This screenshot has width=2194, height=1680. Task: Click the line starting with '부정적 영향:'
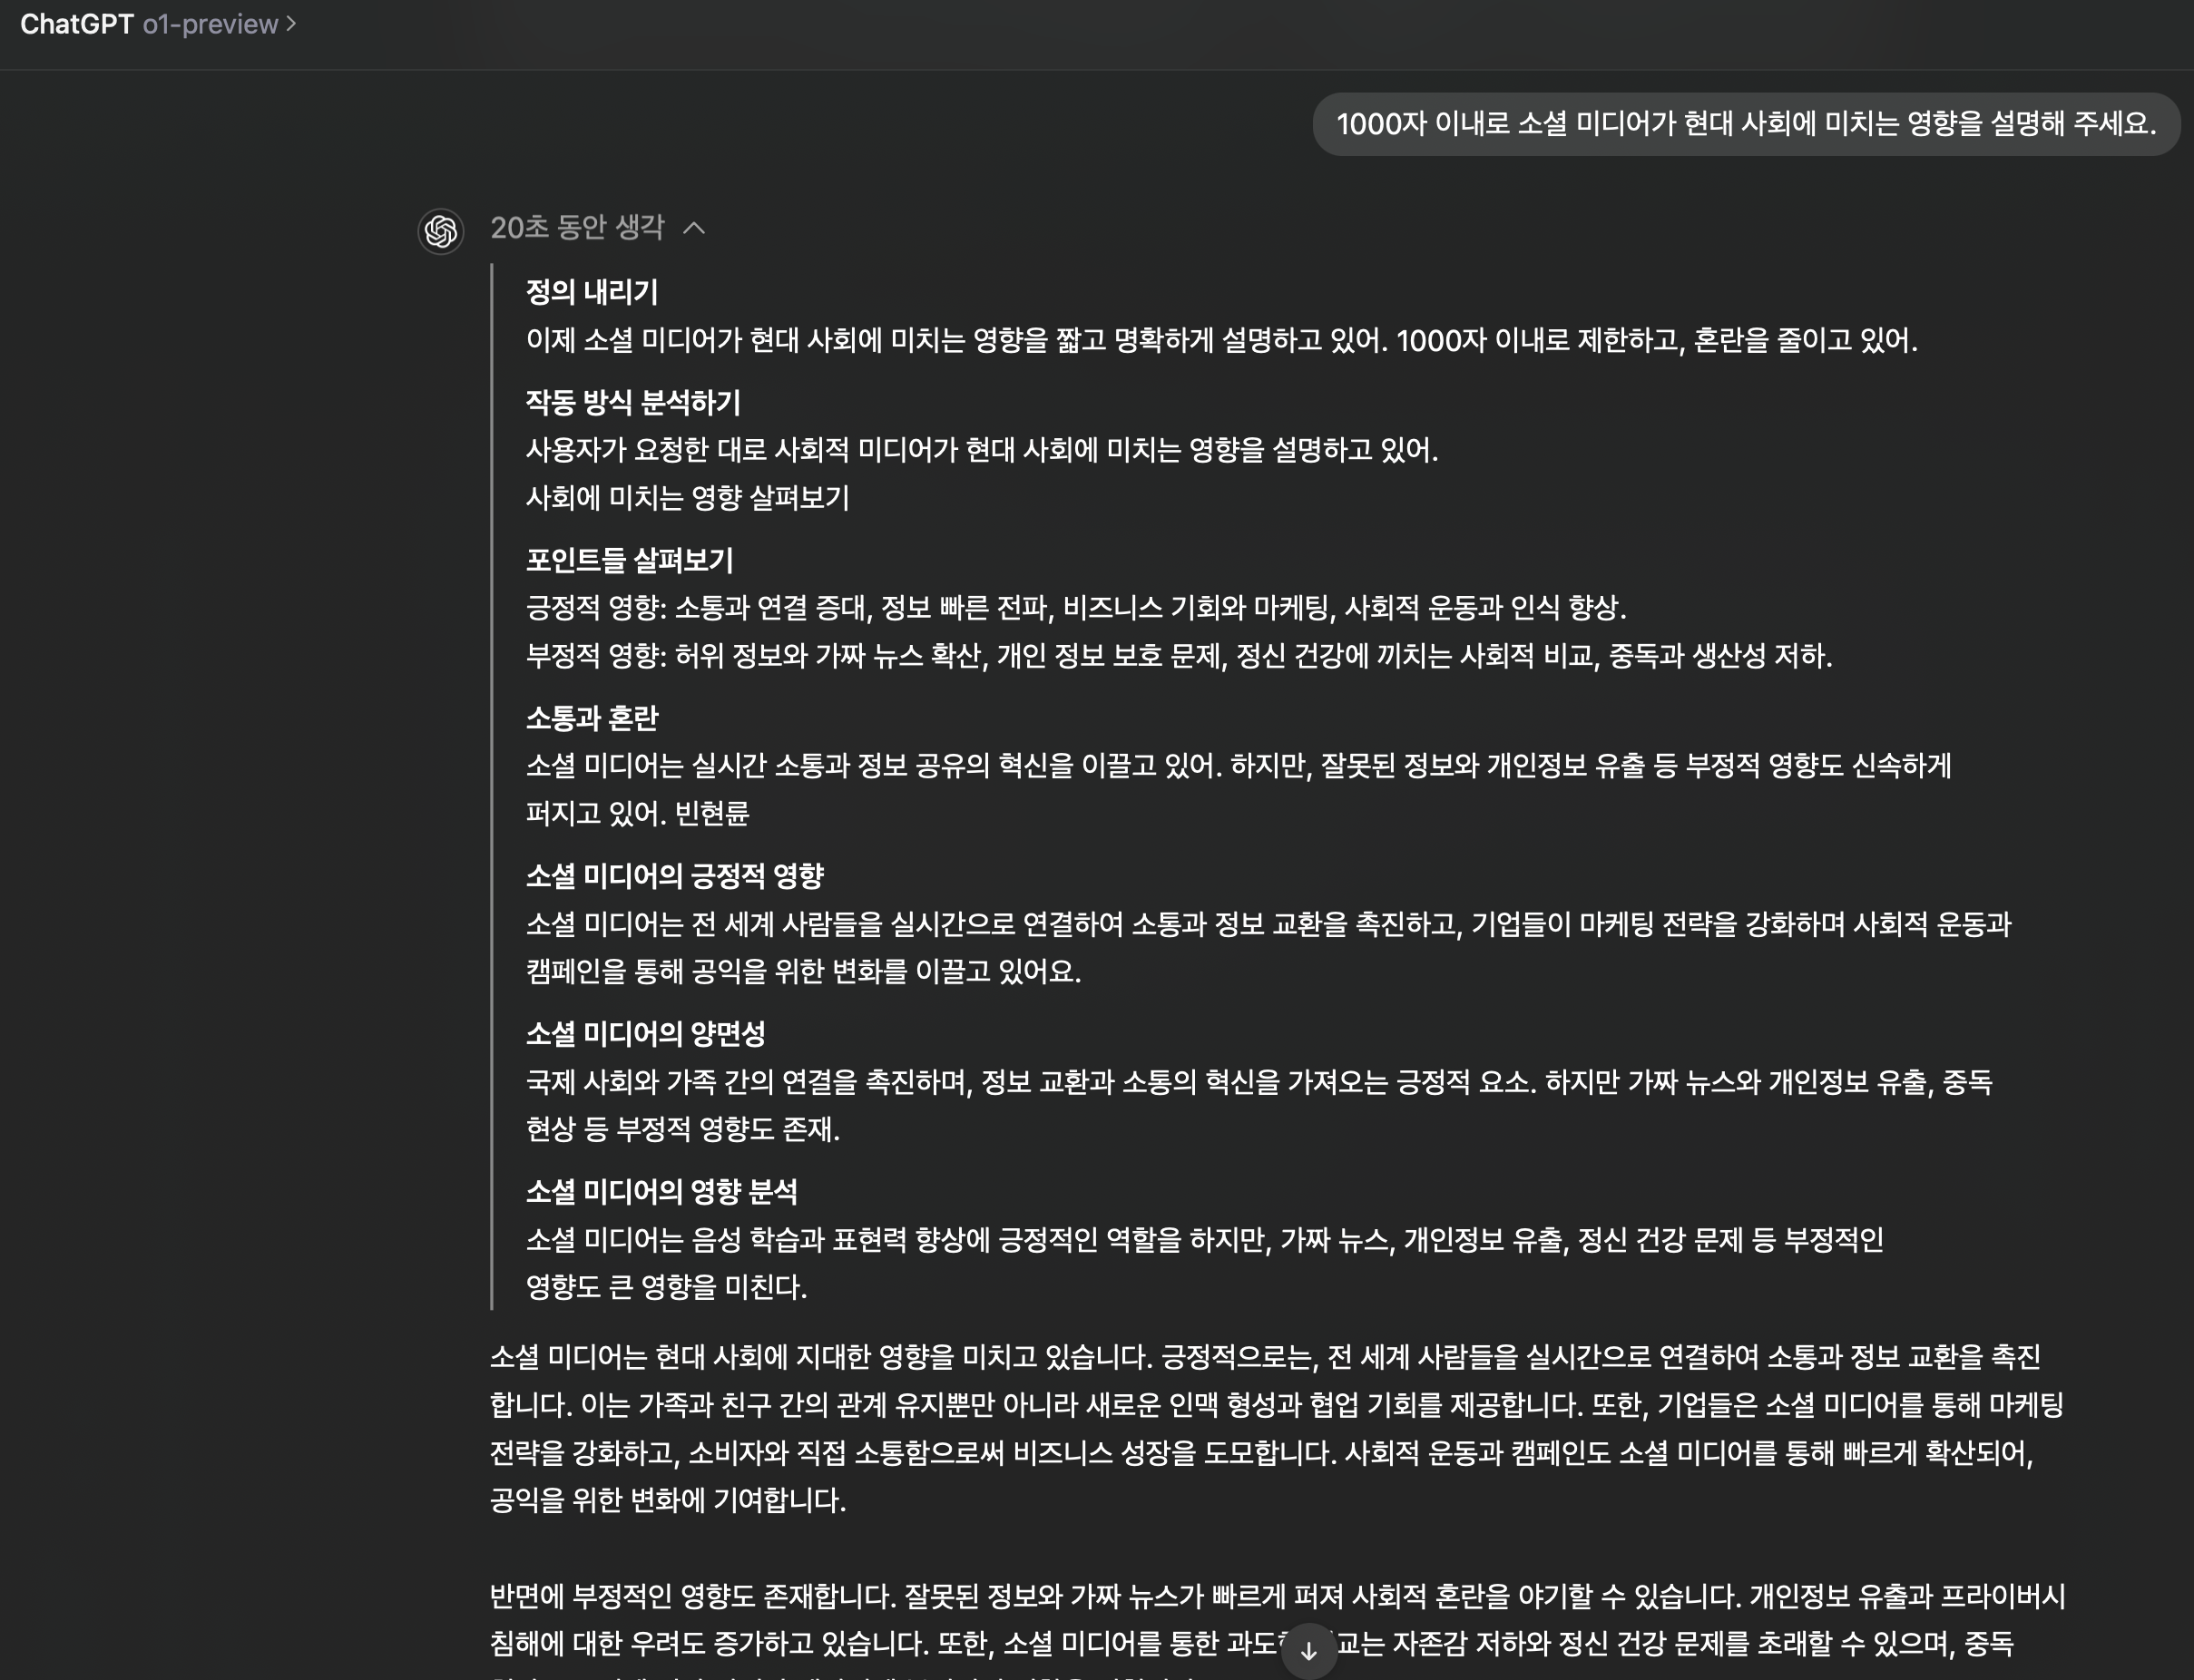pos(1178,656)
